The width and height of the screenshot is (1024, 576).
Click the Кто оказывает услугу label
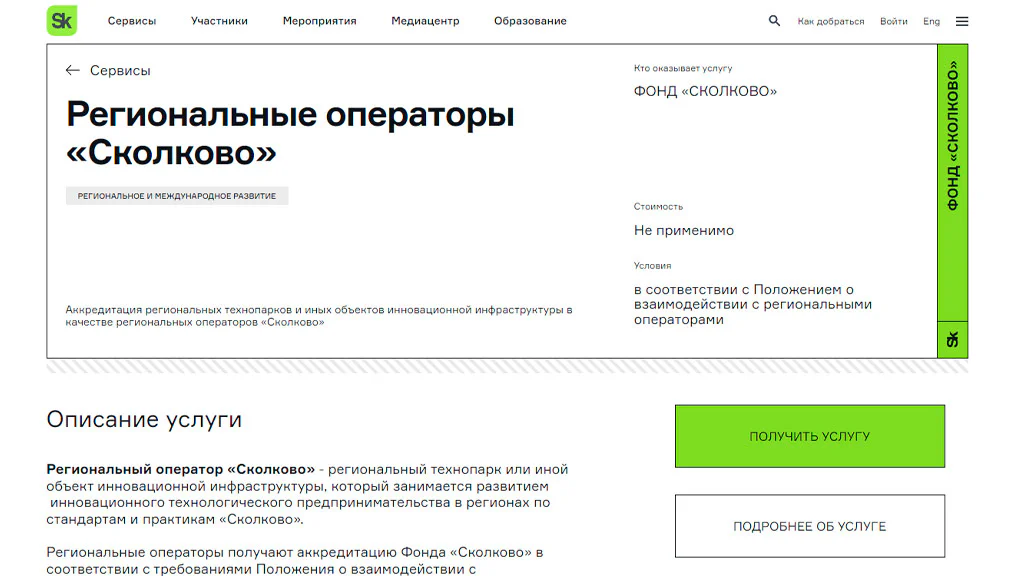click(x=683, y=68)
